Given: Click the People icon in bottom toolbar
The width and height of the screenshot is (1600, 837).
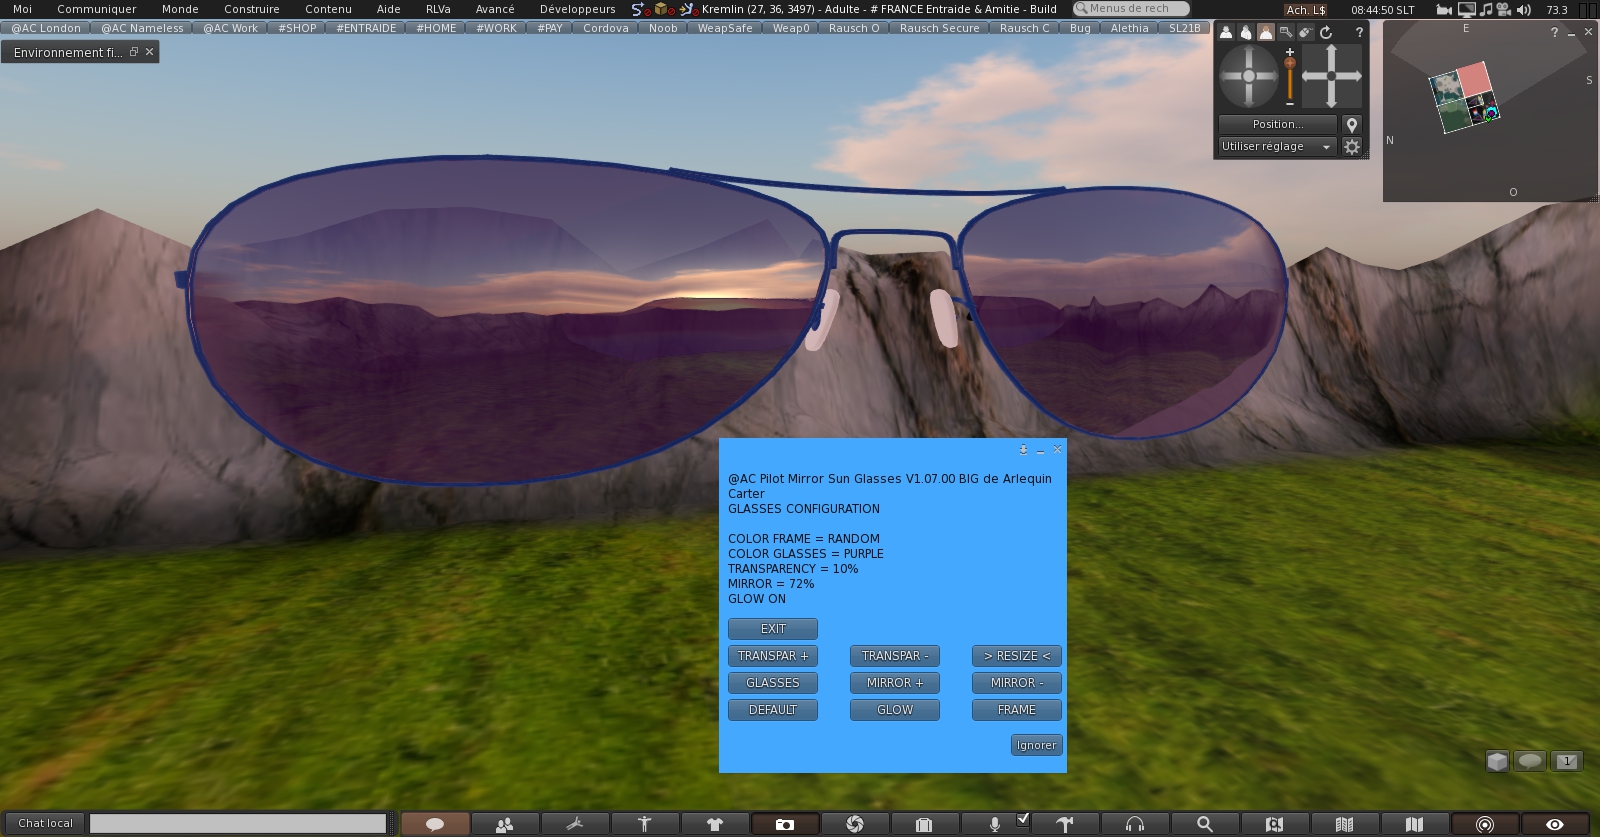Looking at the screenshot, I should pyautogui.click(x=504, y=824).
